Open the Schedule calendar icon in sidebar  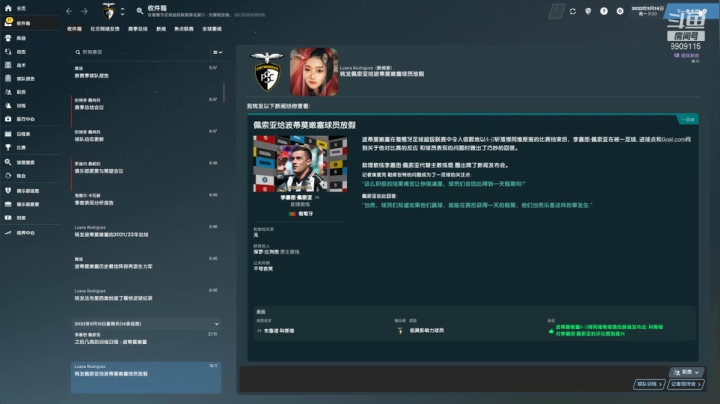[8, 134]
